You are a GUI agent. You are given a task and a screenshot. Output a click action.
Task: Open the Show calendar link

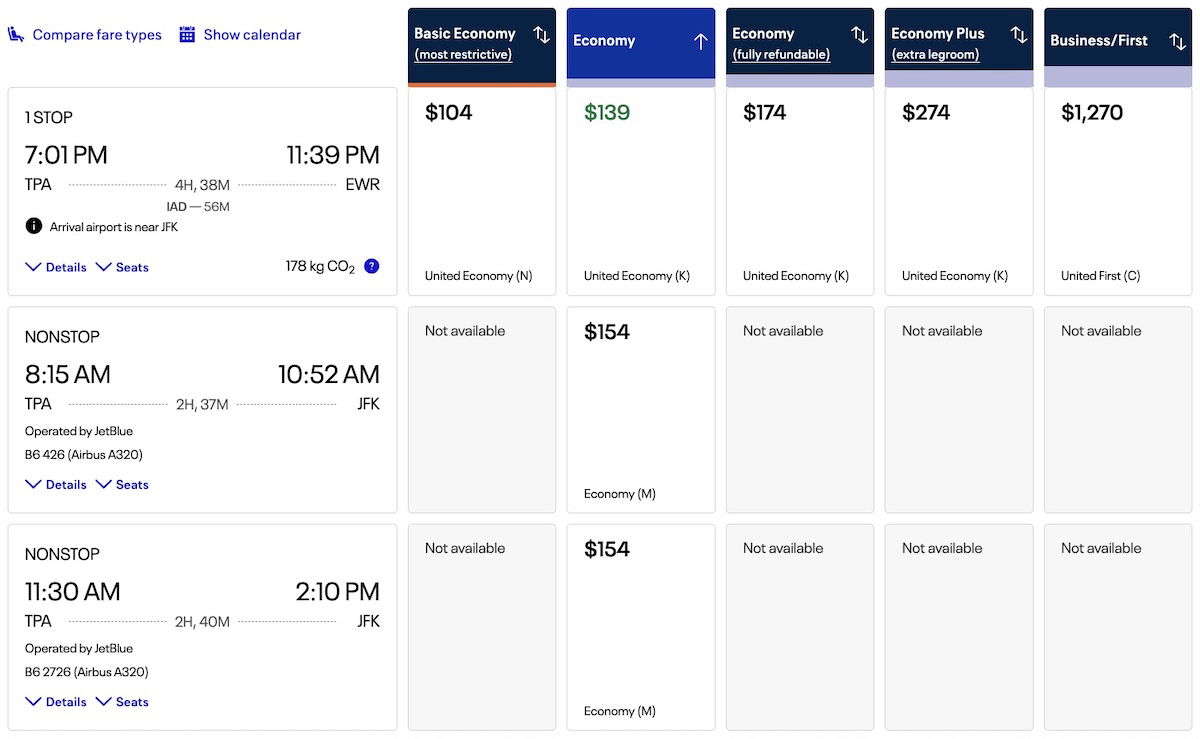(x=252, y=35)
